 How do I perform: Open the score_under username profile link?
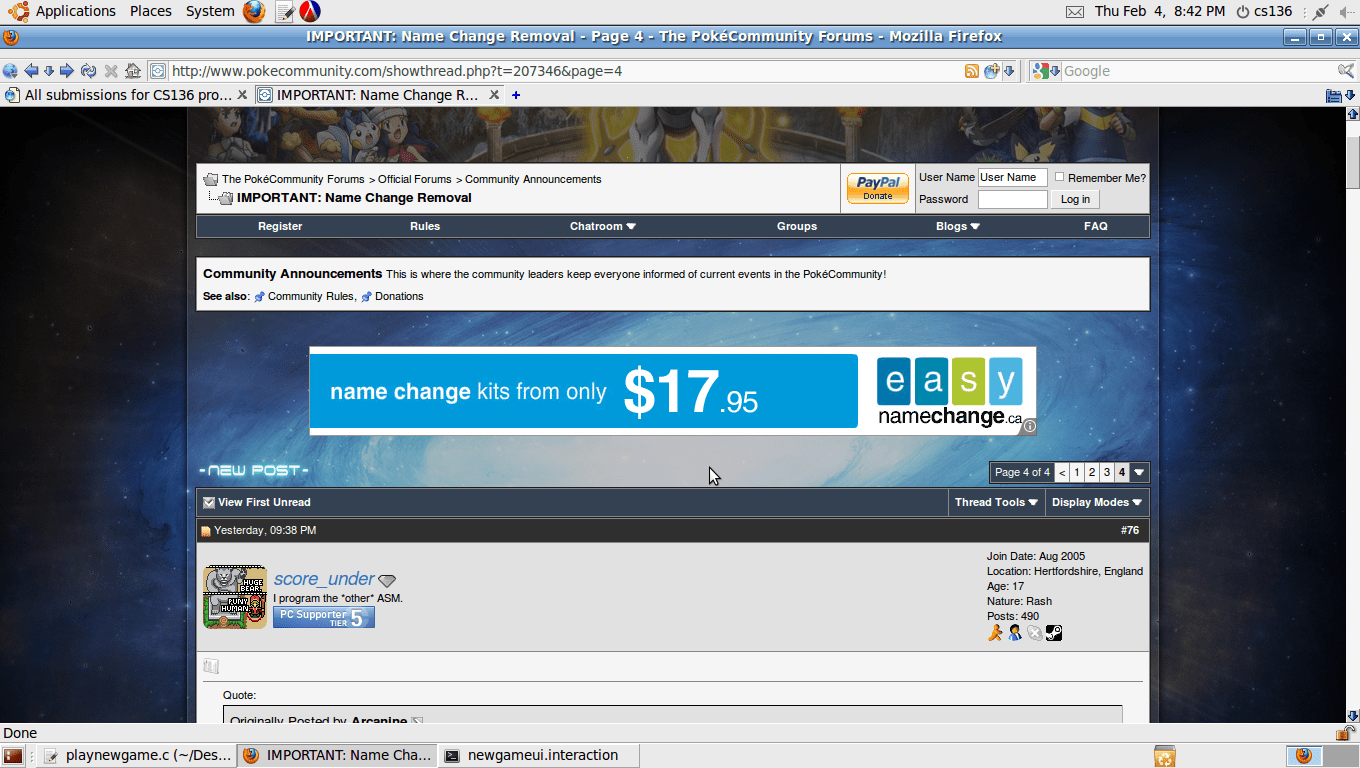tap(324, 579)
